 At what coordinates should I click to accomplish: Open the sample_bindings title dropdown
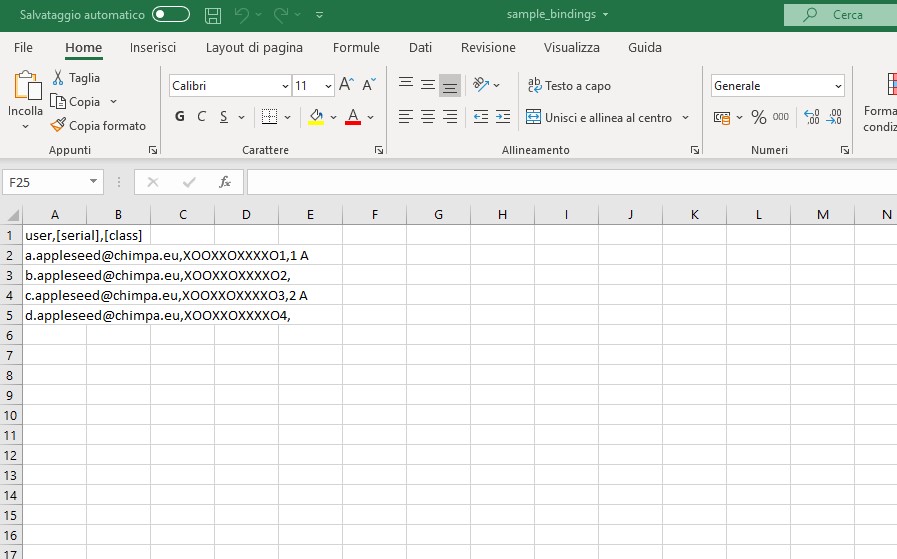(605, 14)
